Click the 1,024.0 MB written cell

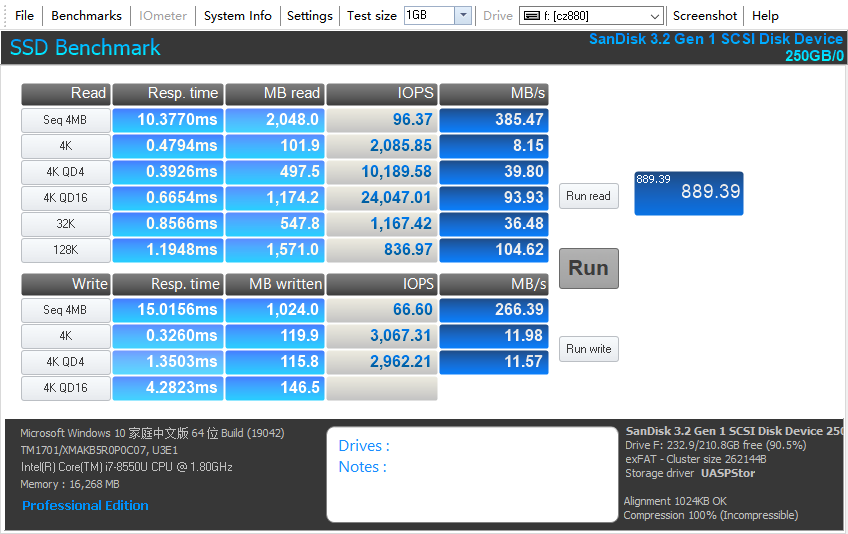click(275, 310)
